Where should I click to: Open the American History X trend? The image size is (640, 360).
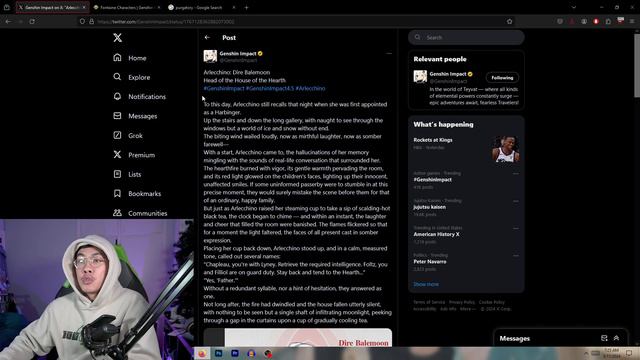pos(436,234)
